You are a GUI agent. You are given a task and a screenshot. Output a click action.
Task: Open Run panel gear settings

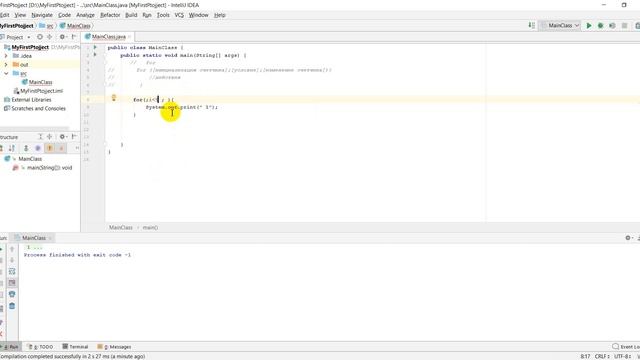[x=628, y=238]
